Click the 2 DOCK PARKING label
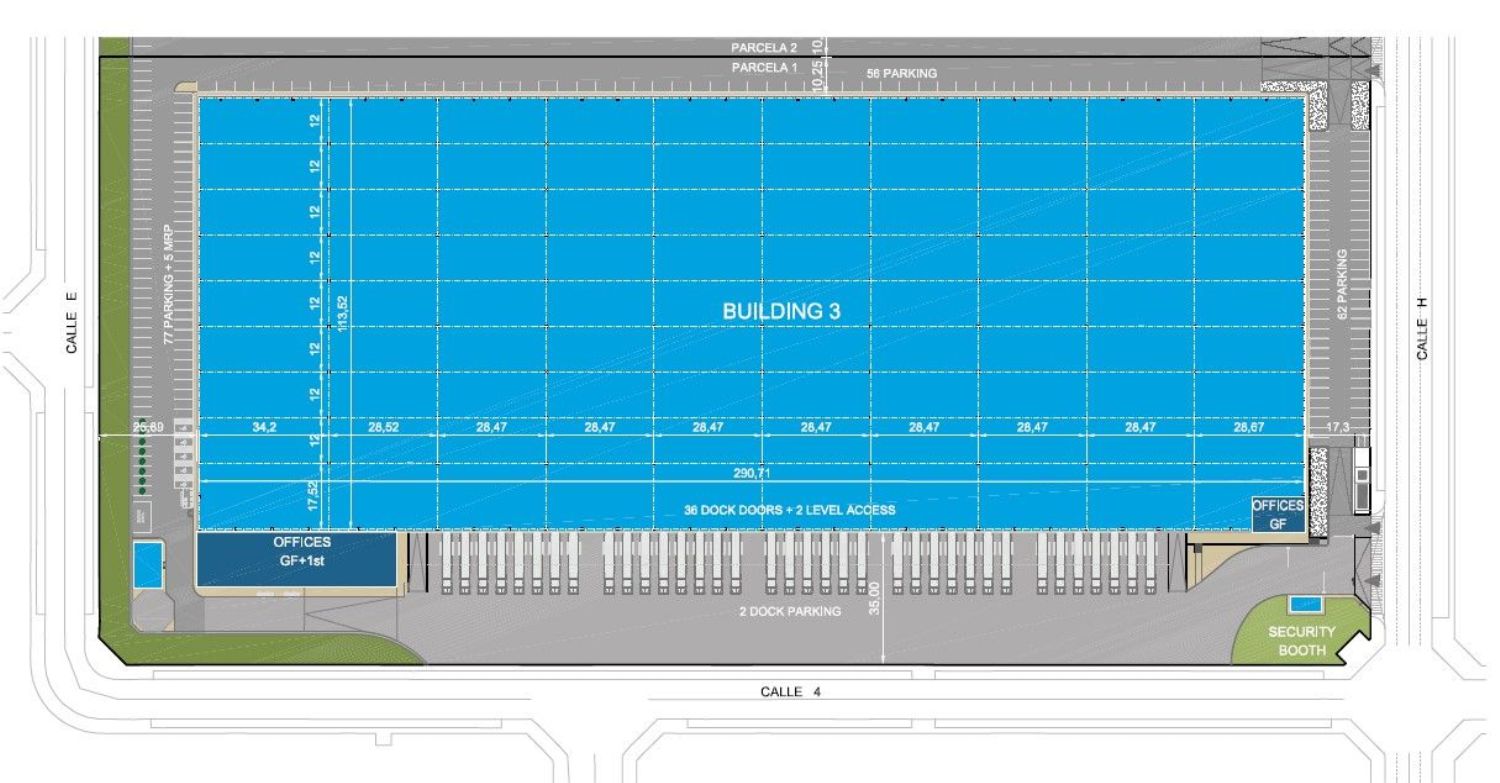Viewport: 1500px width, 783px height. (789, 612)
